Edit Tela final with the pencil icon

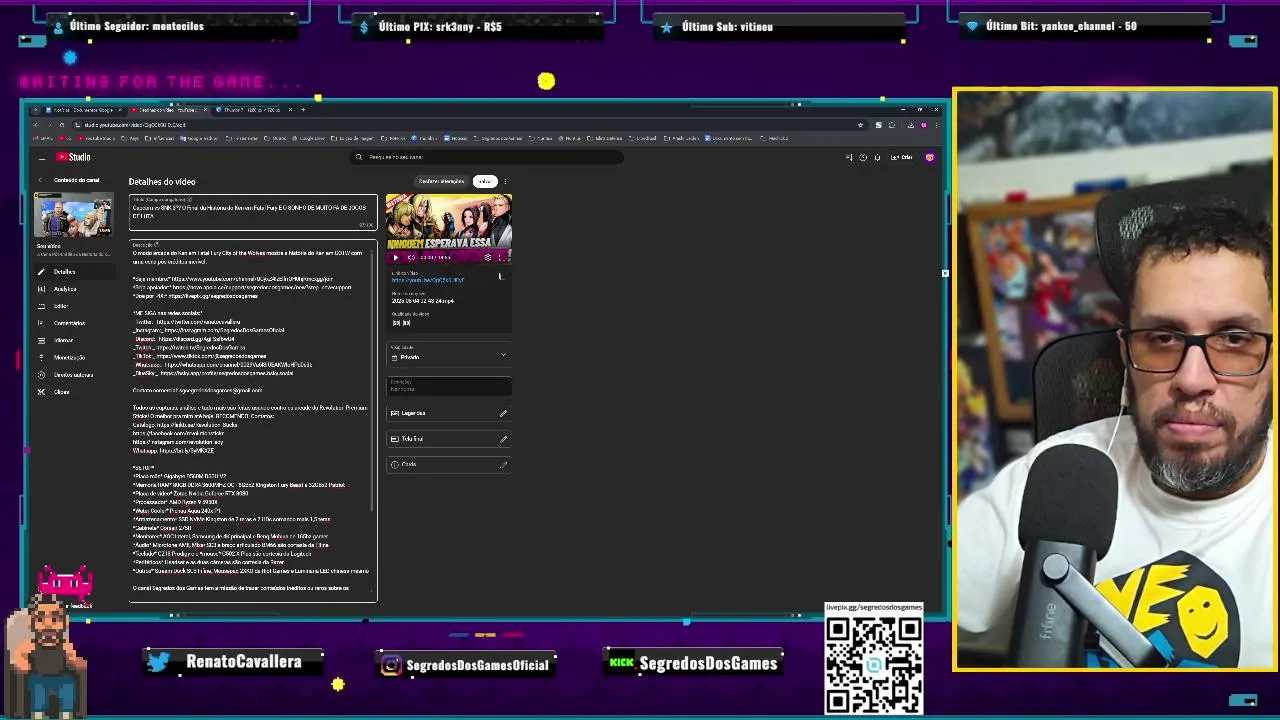tap(503, 439)
